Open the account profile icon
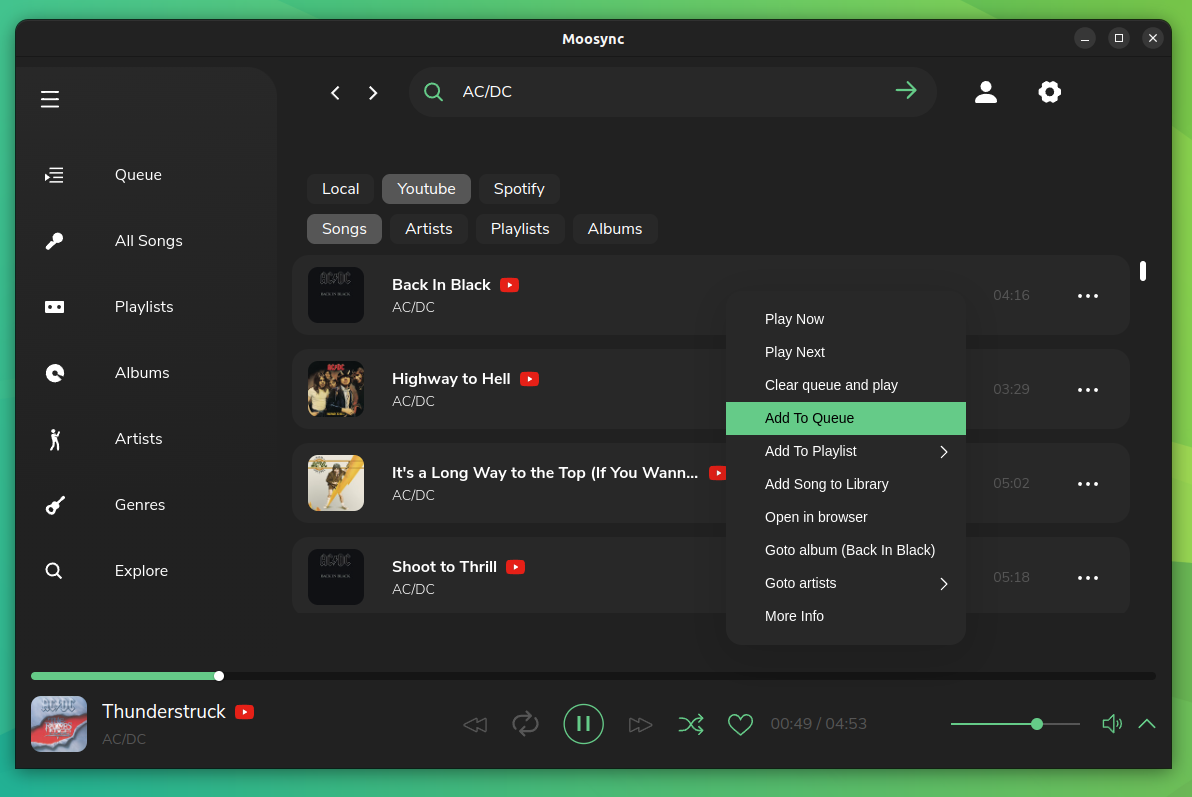The image size is (1192, 797). (x=986, y=91)
